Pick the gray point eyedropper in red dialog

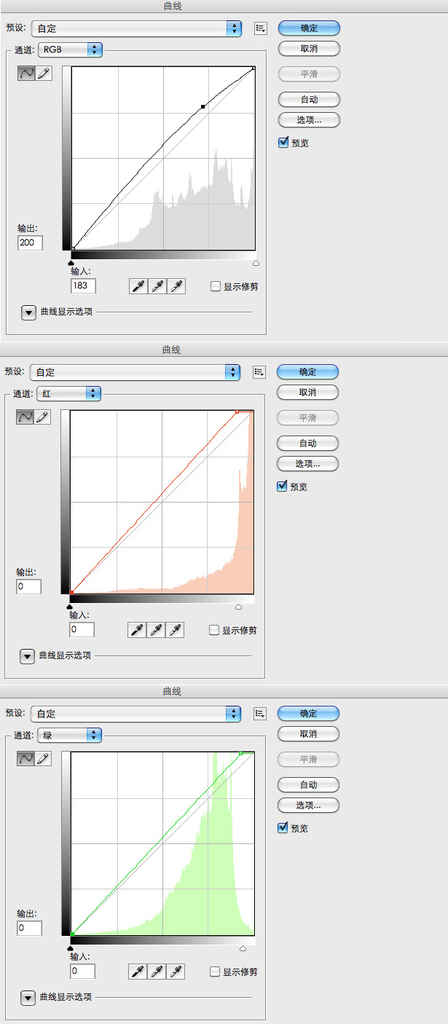coord(156,630)
